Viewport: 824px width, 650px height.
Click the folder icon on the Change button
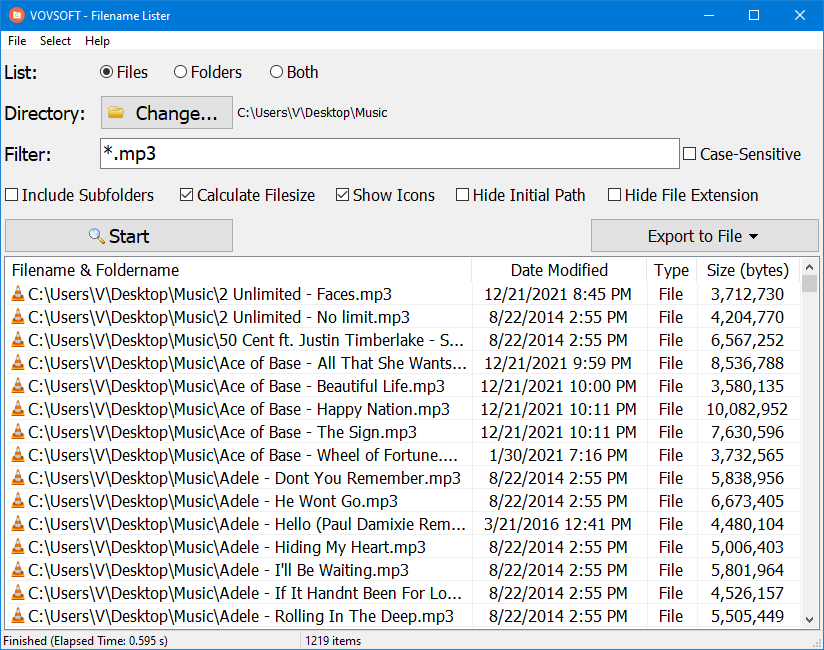coord(116,113)
